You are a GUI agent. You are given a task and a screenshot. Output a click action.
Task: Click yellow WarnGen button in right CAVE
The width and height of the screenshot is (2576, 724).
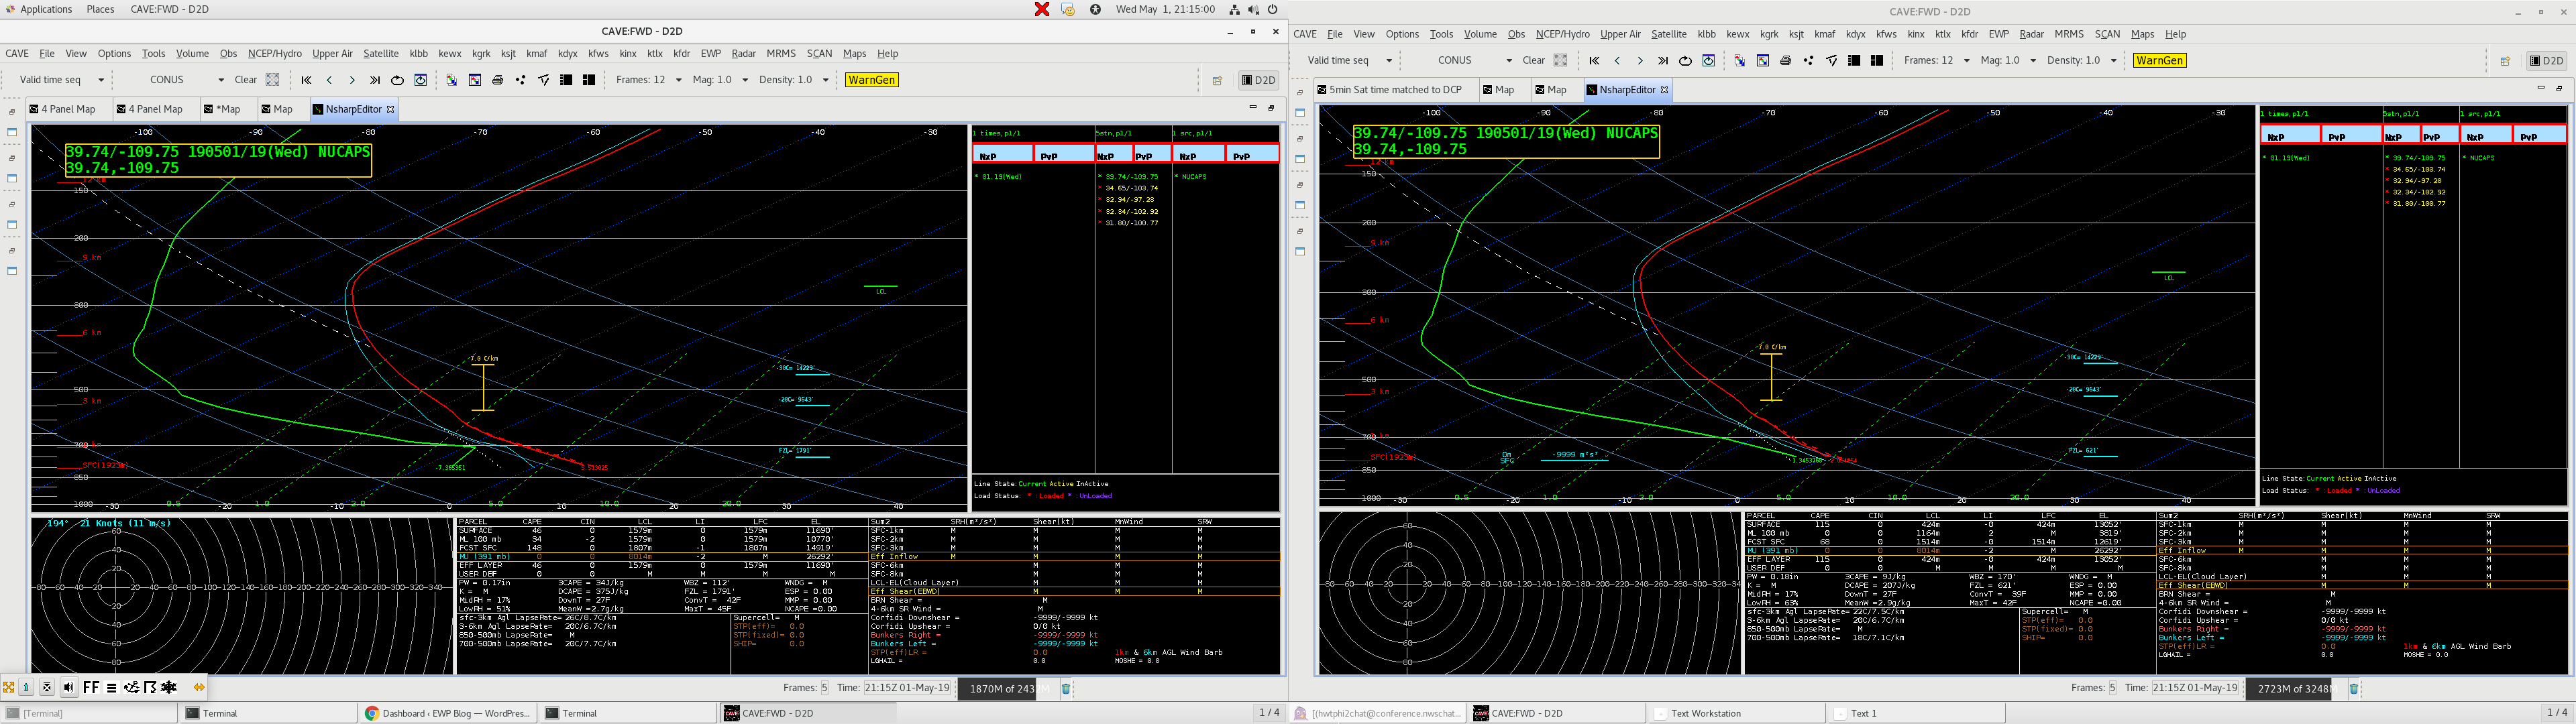pyautogui.click(x=2159, y=61)
